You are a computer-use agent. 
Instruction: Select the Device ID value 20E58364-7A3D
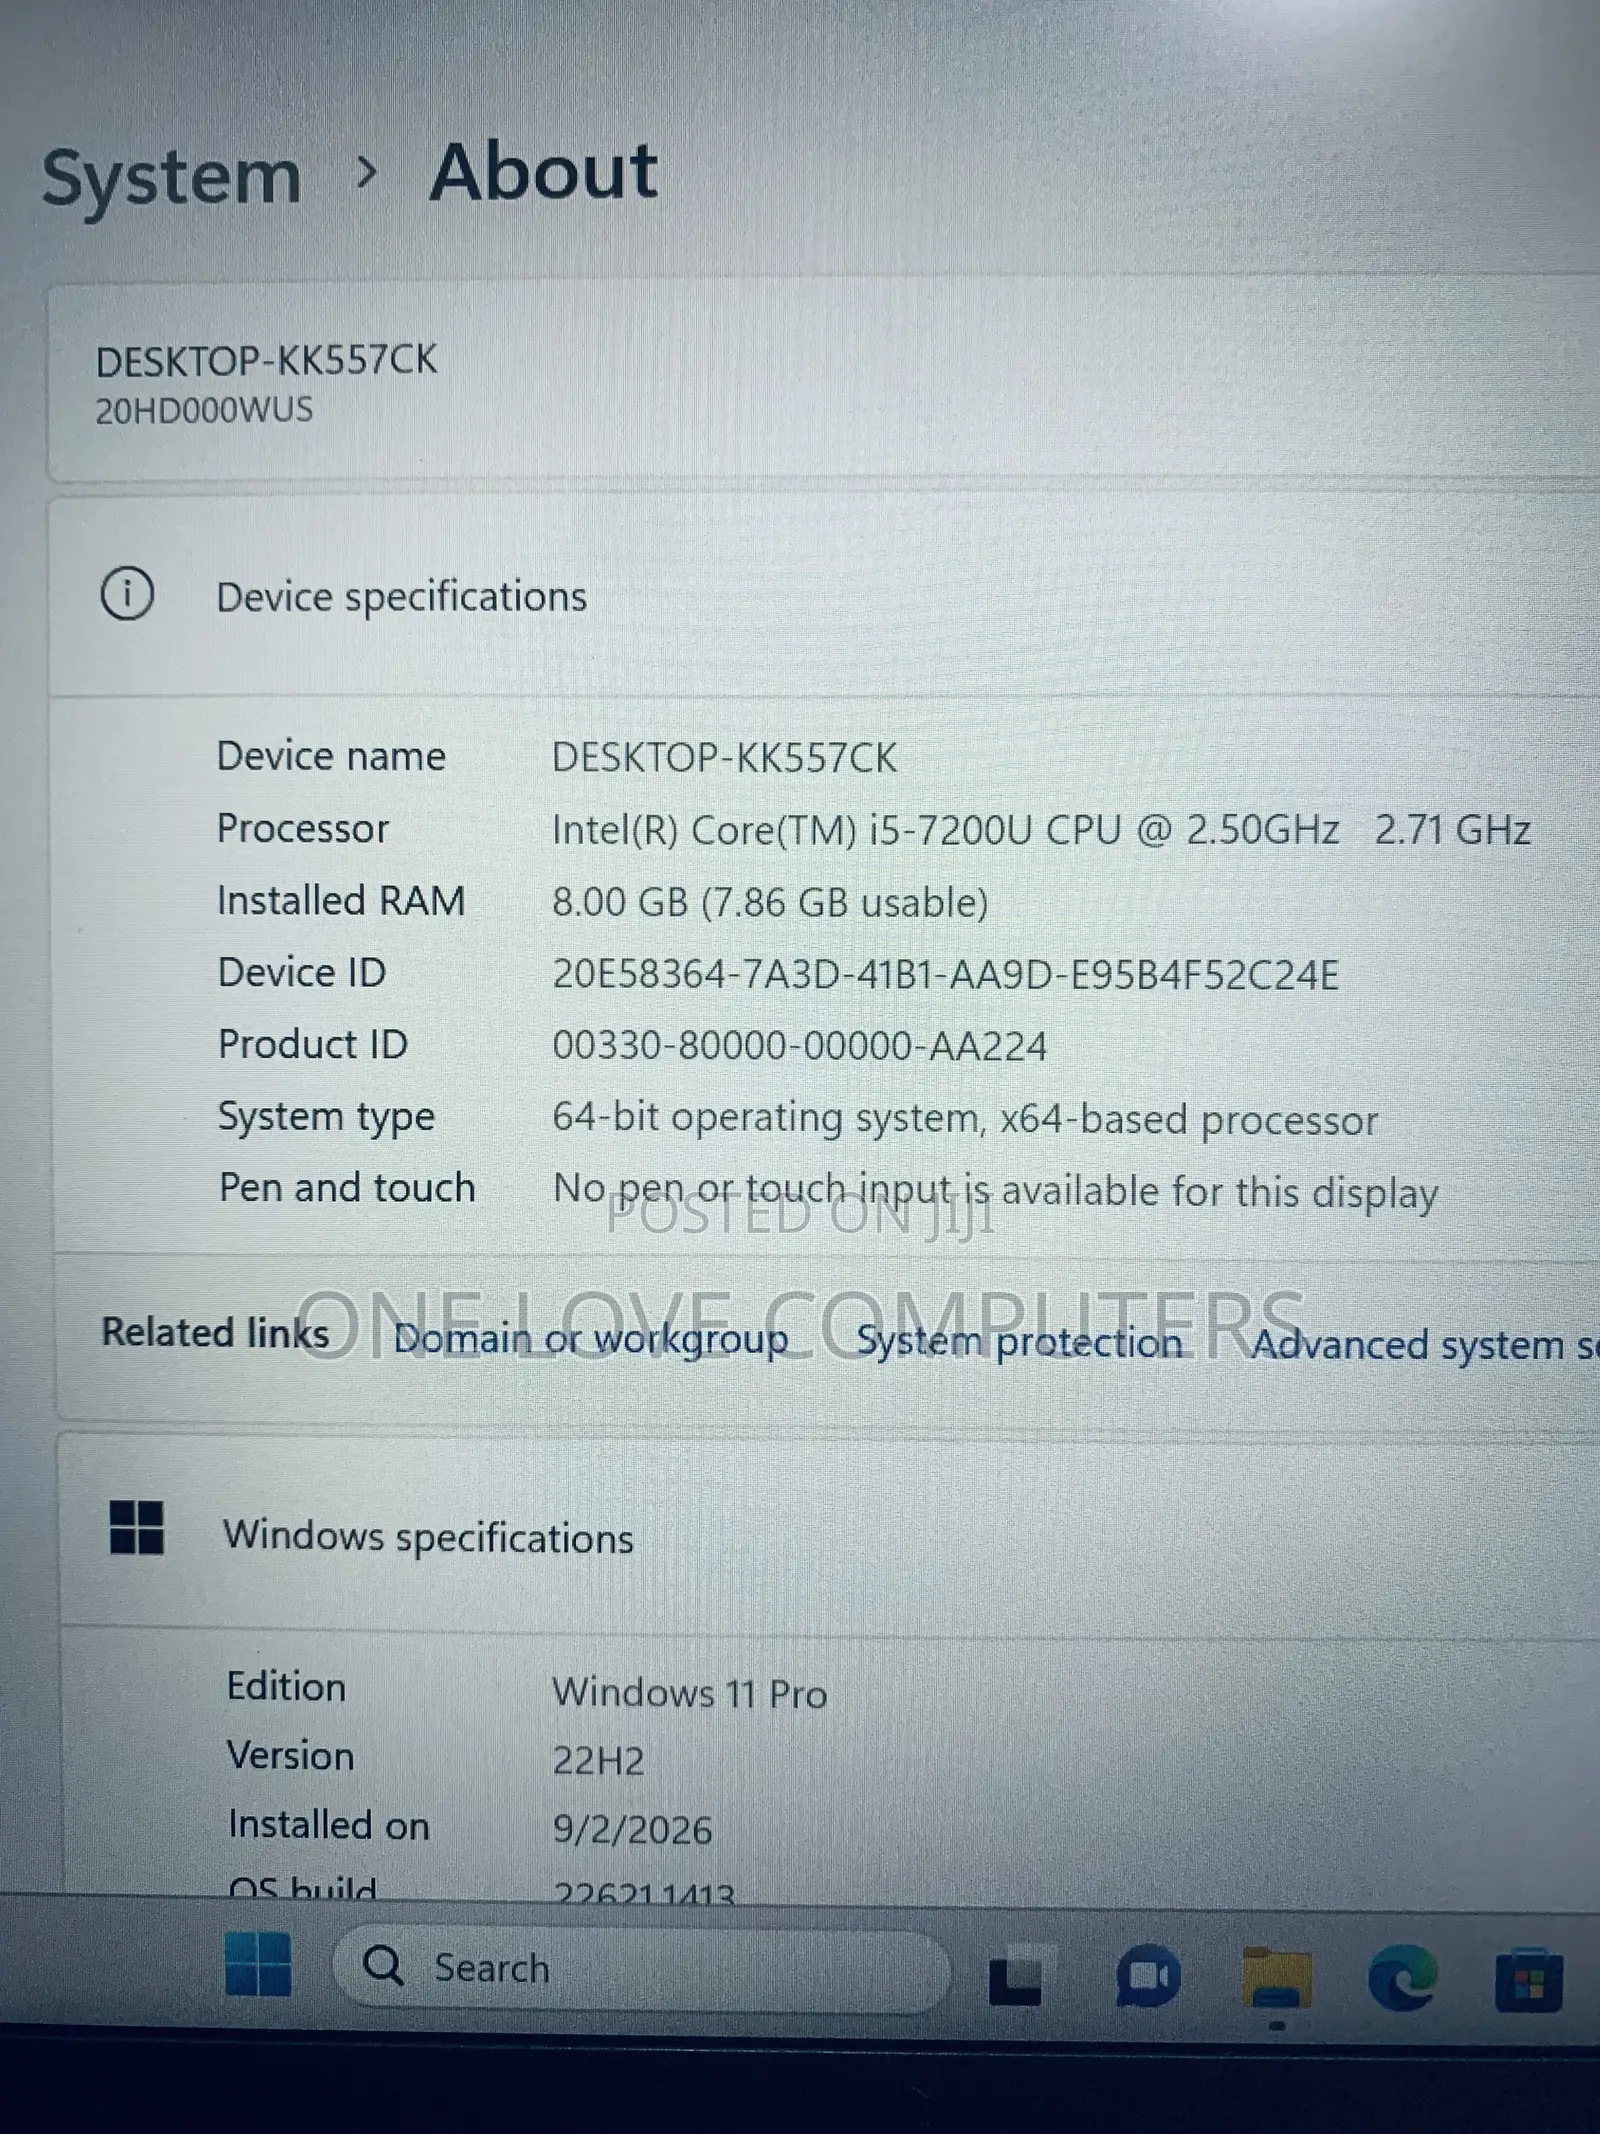point(945,974)
